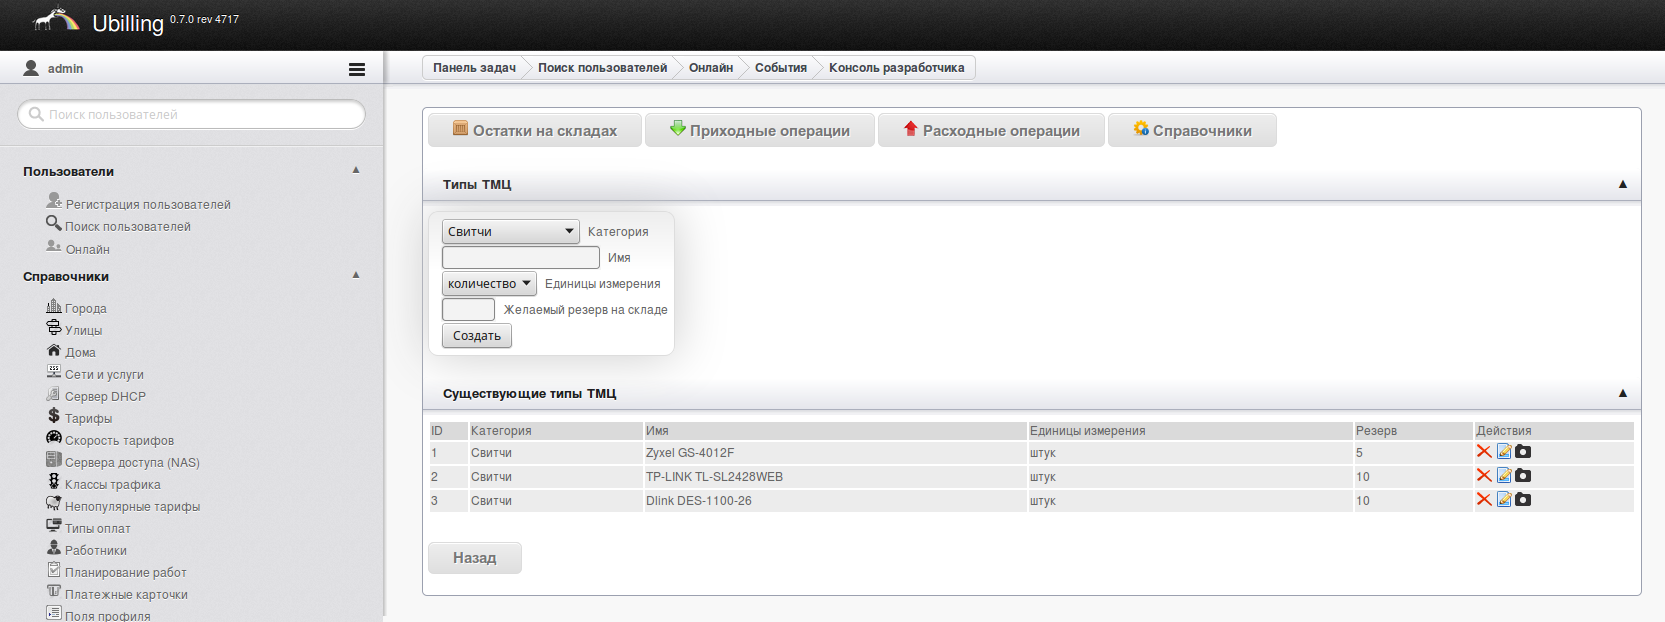Switch to Приходные операции tab
Image resolution: width=1665 pixels, height=622 pixels.
(760, 131)
